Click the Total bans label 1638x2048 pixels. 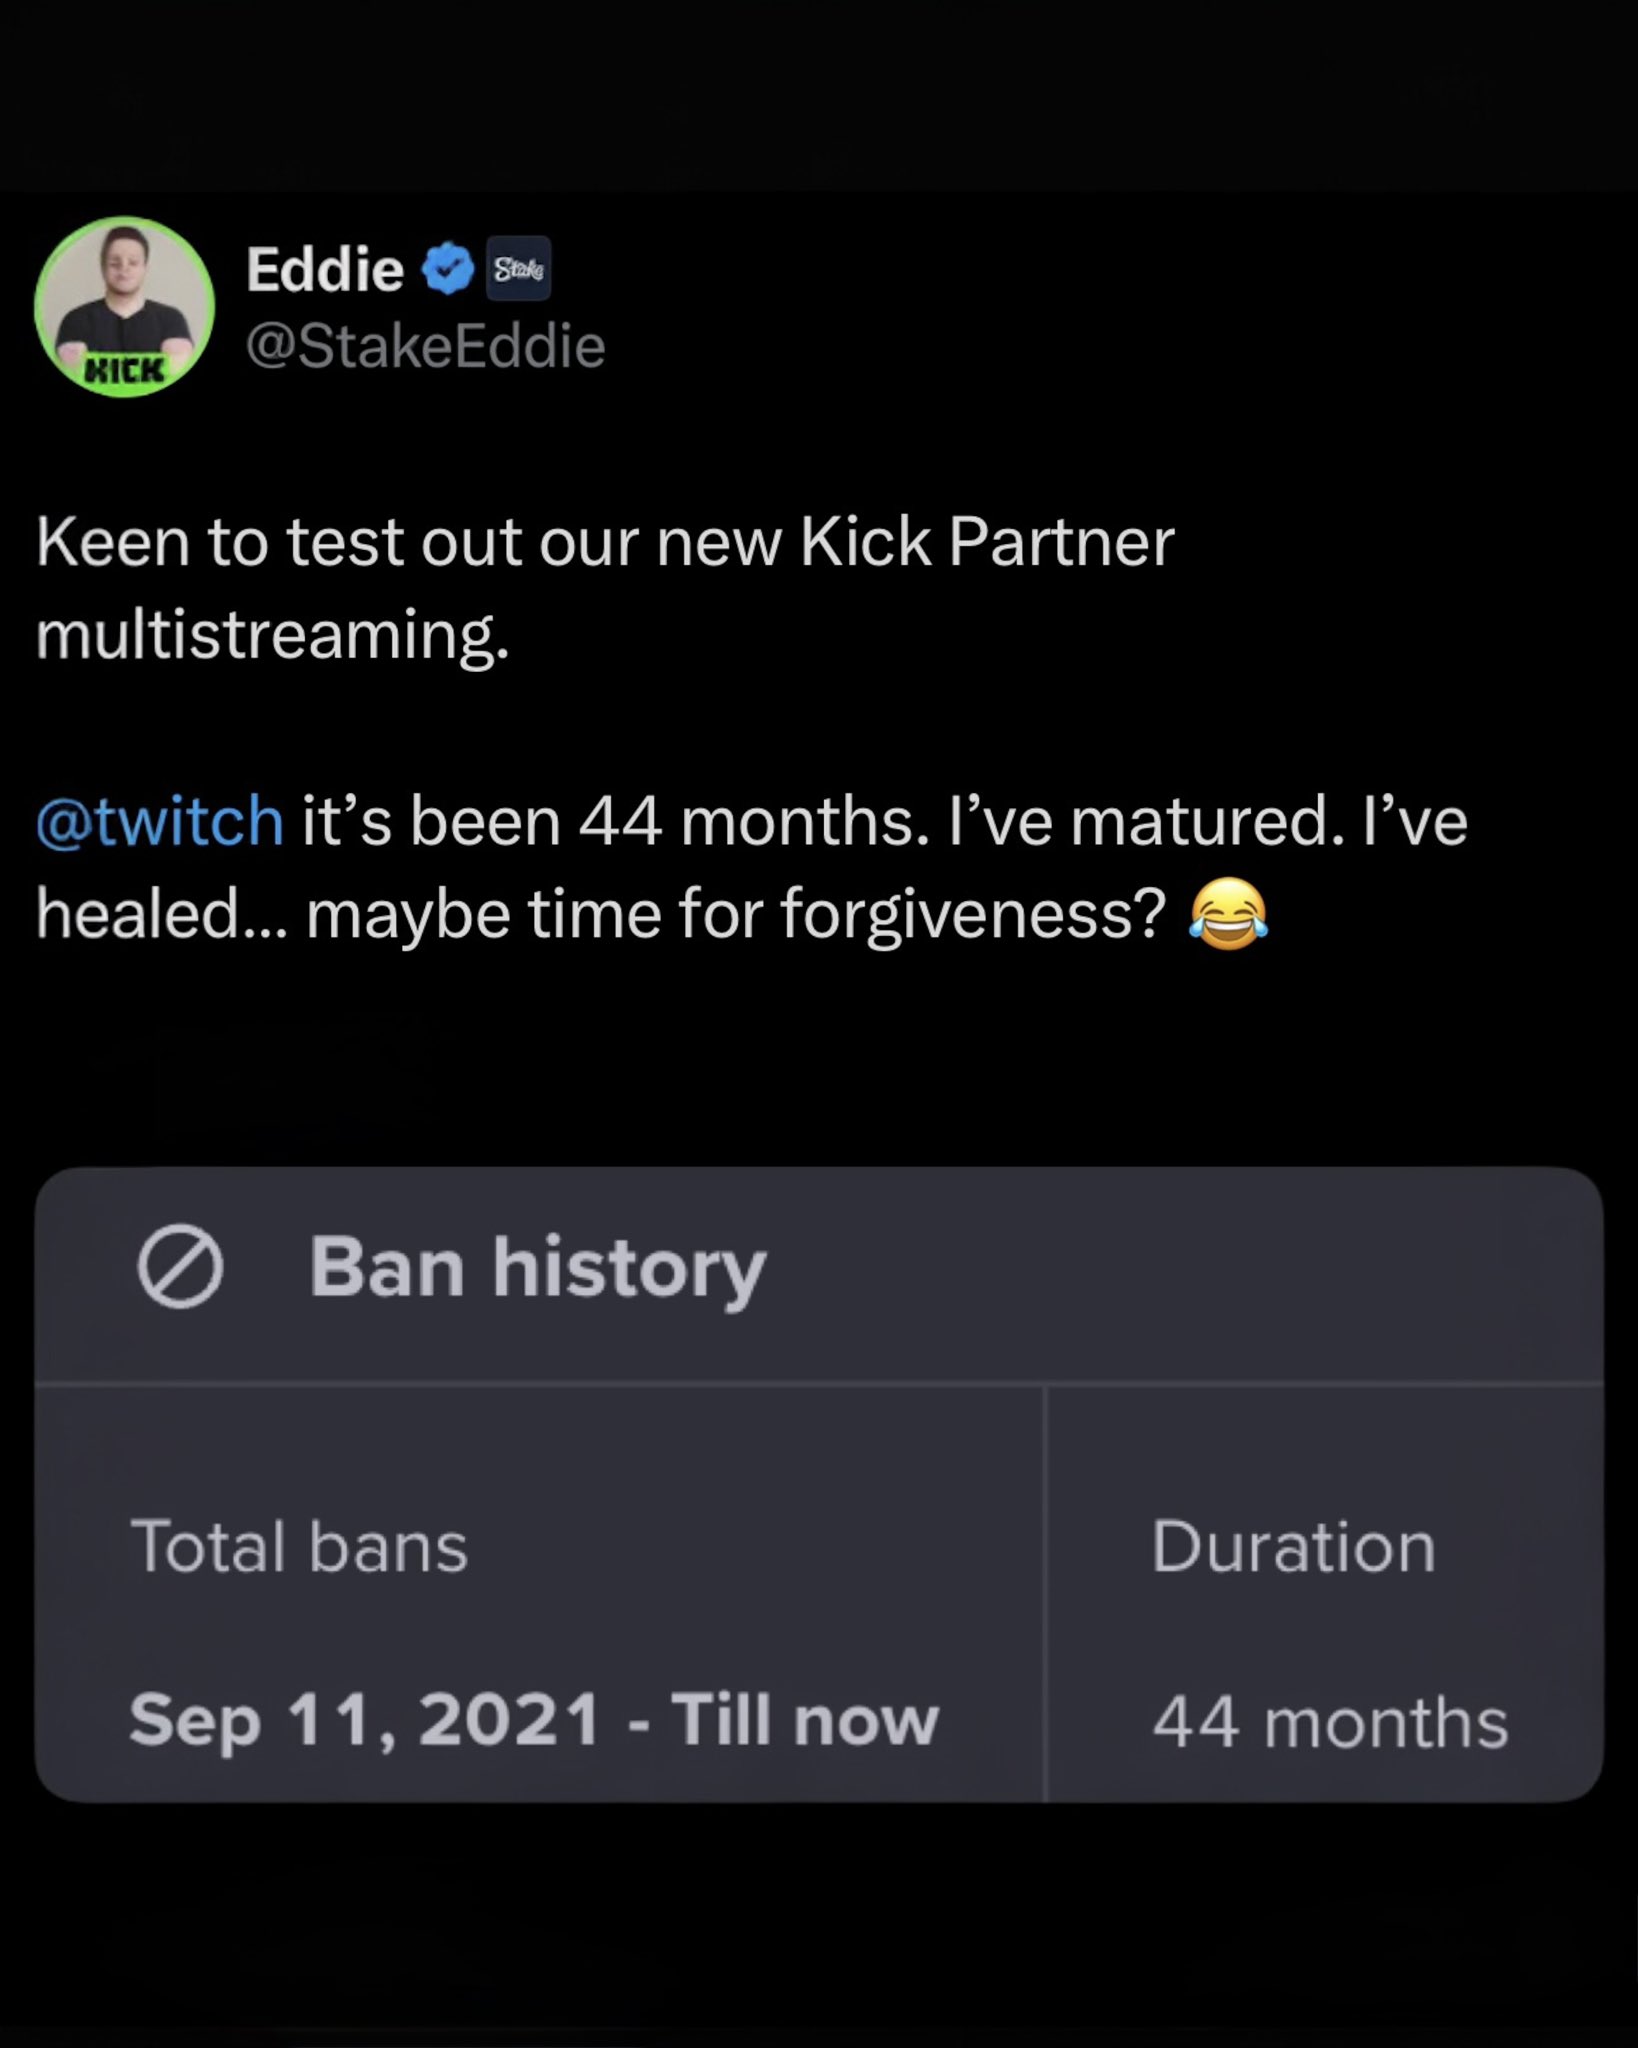[x=299, y=1546]
